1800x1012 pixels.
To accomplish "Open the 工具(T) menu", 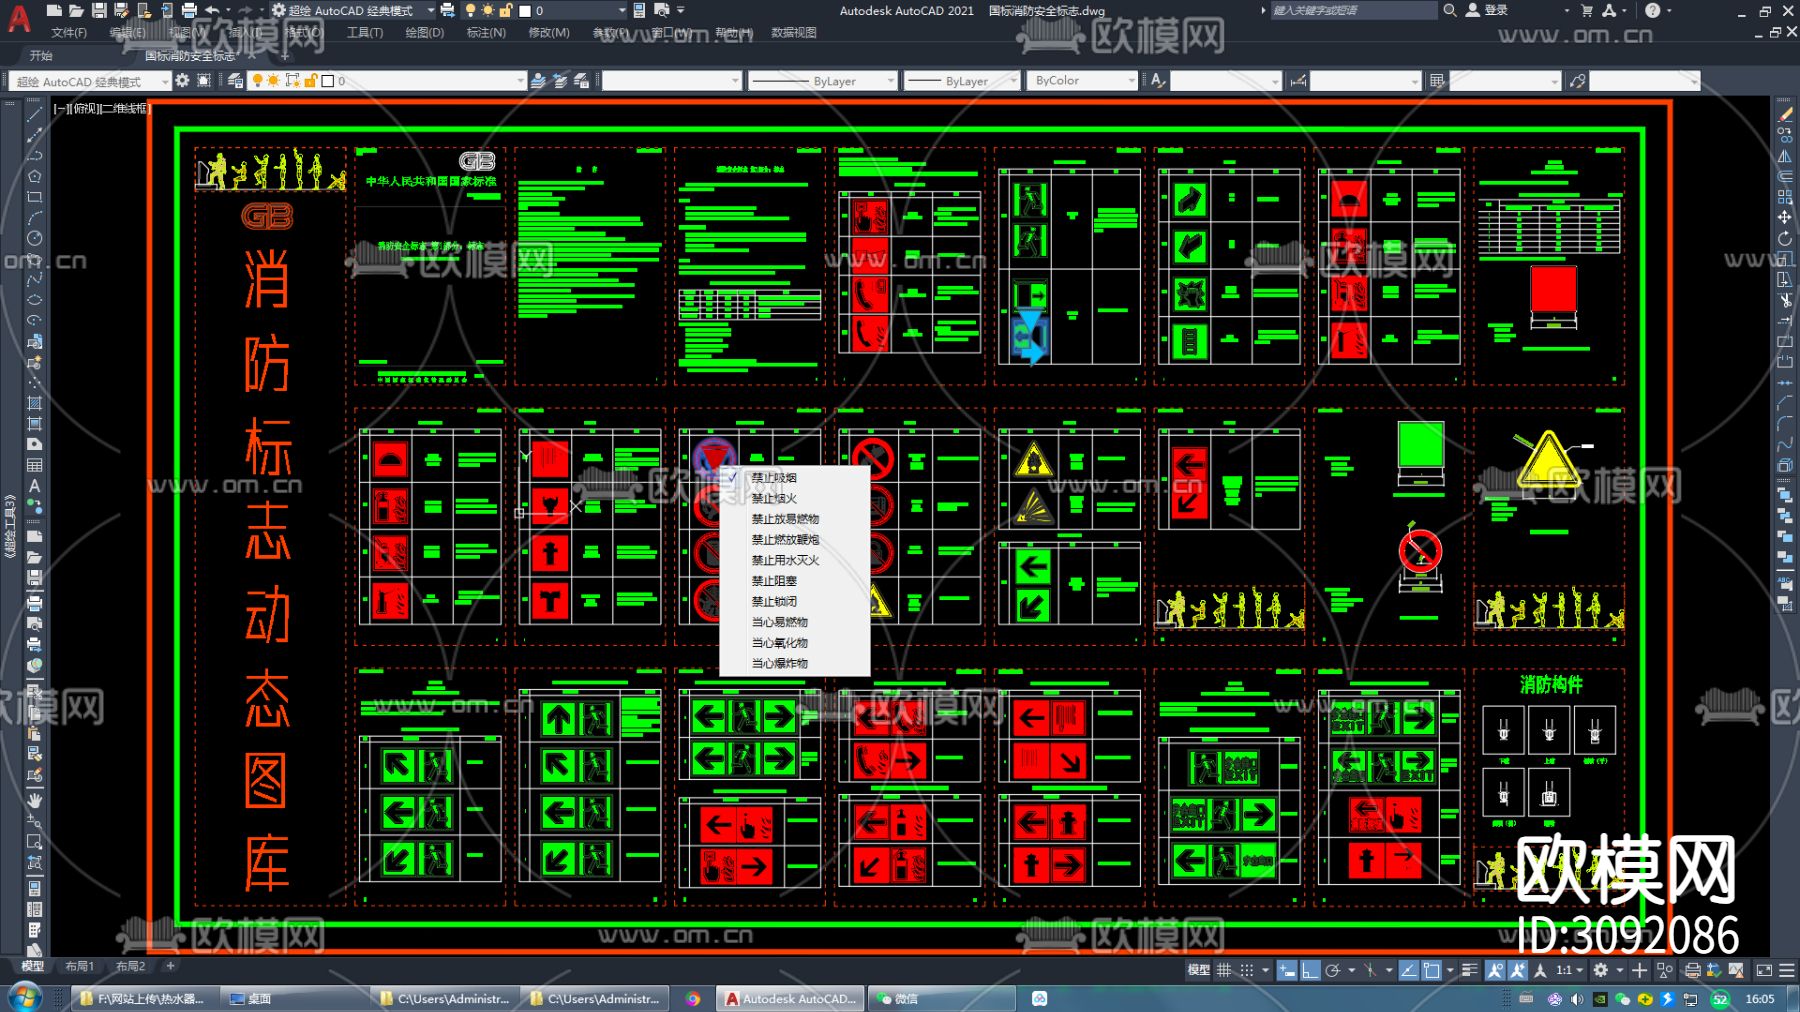I will (x=365, y=33).
